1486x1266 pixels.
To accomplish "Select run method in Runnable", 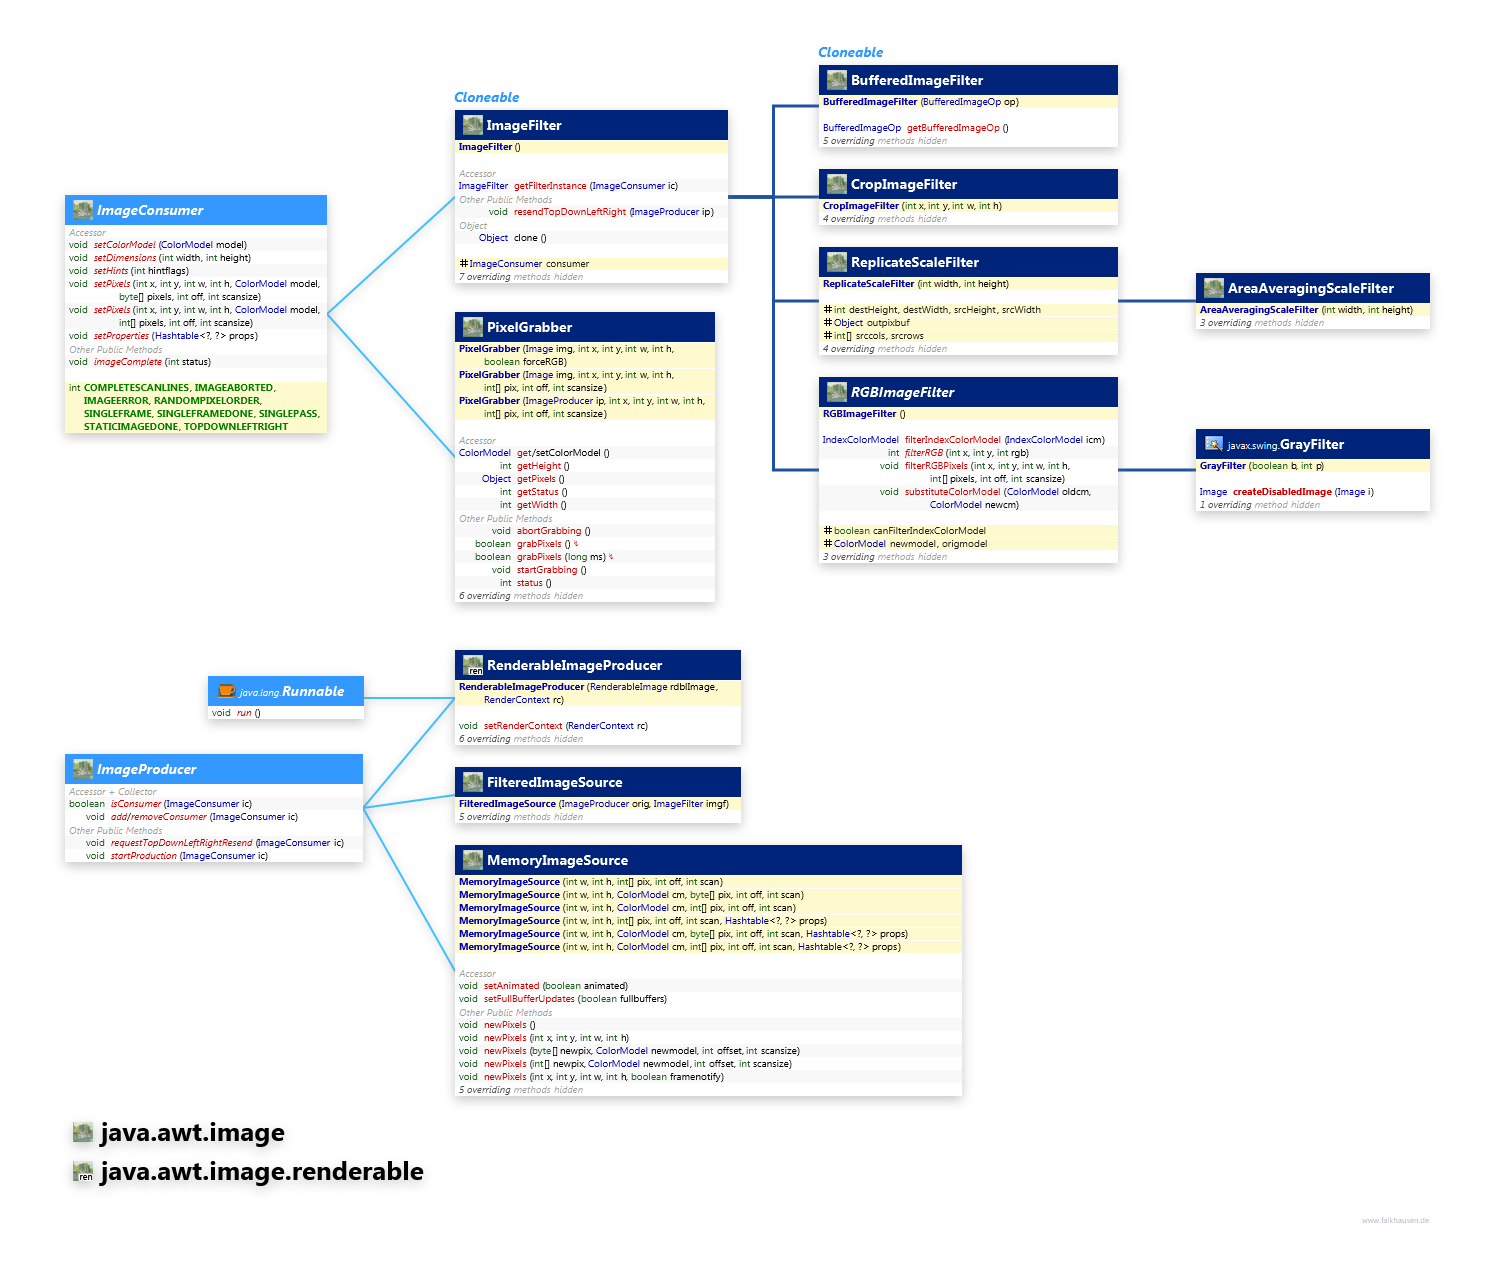I will tap(244, 712).
